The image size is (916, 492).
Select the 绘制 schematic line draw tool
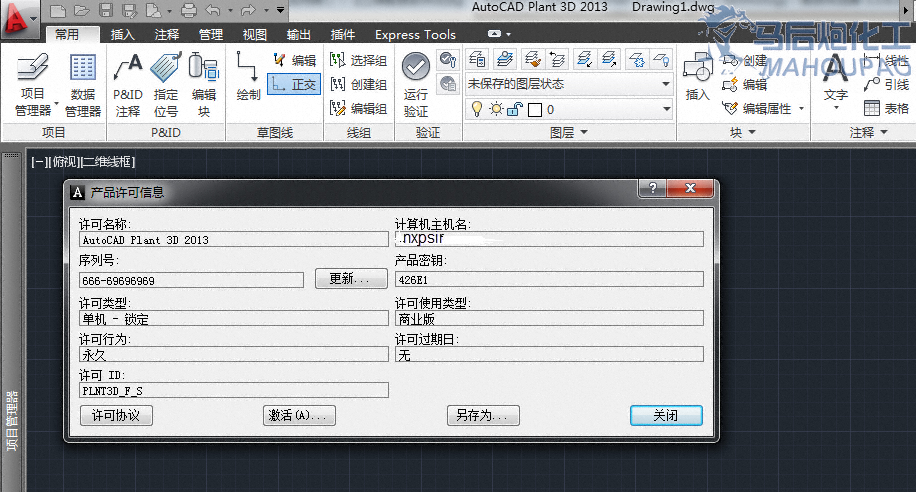click(x=248, y=76)
